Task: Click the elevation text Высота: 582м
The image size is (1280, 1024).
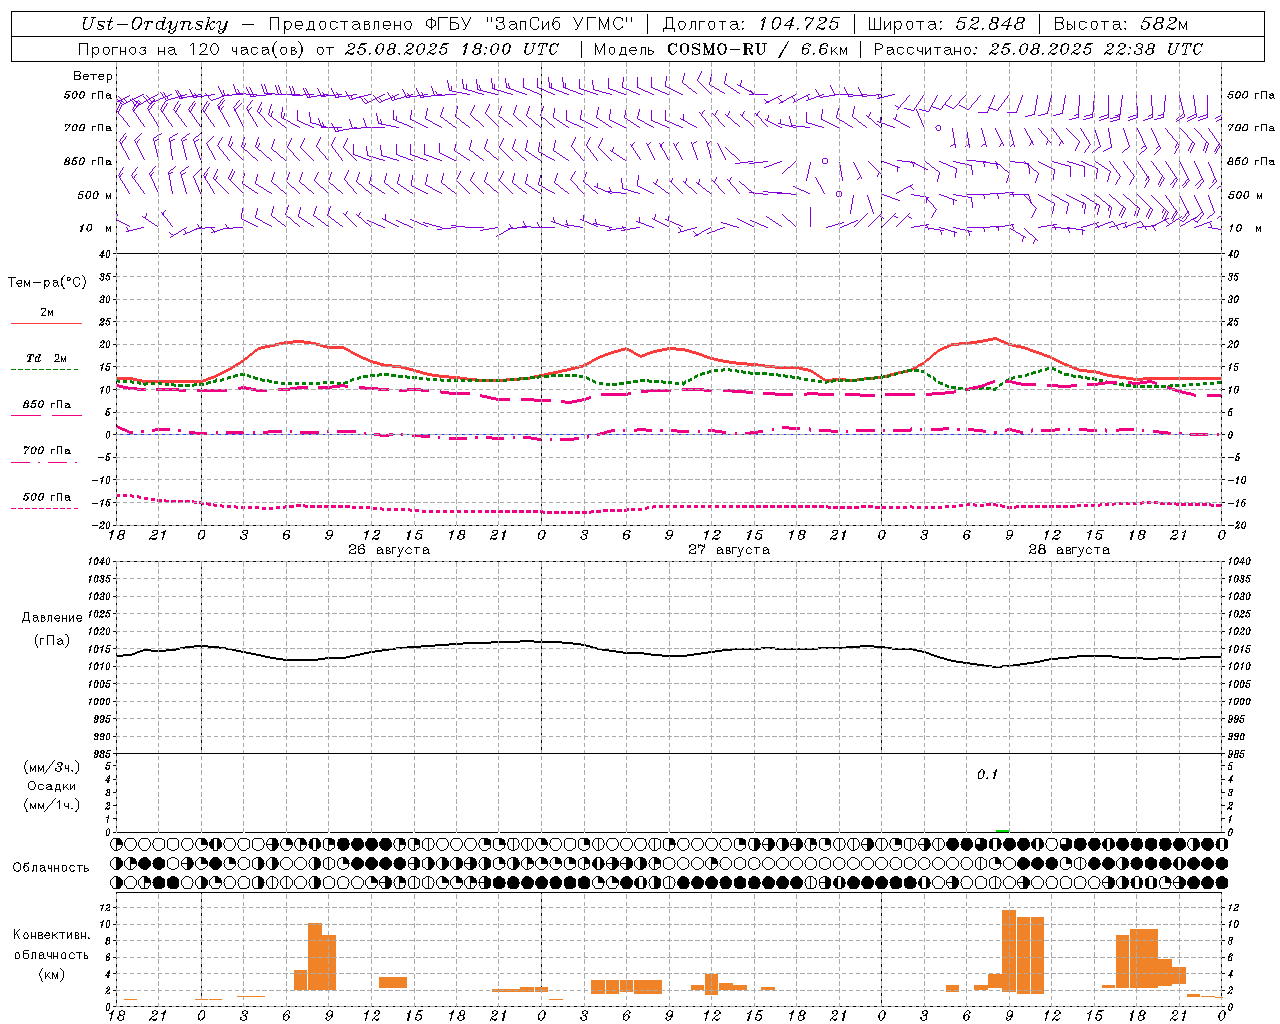Action: pyautogui.click(x=1121, y=24)
